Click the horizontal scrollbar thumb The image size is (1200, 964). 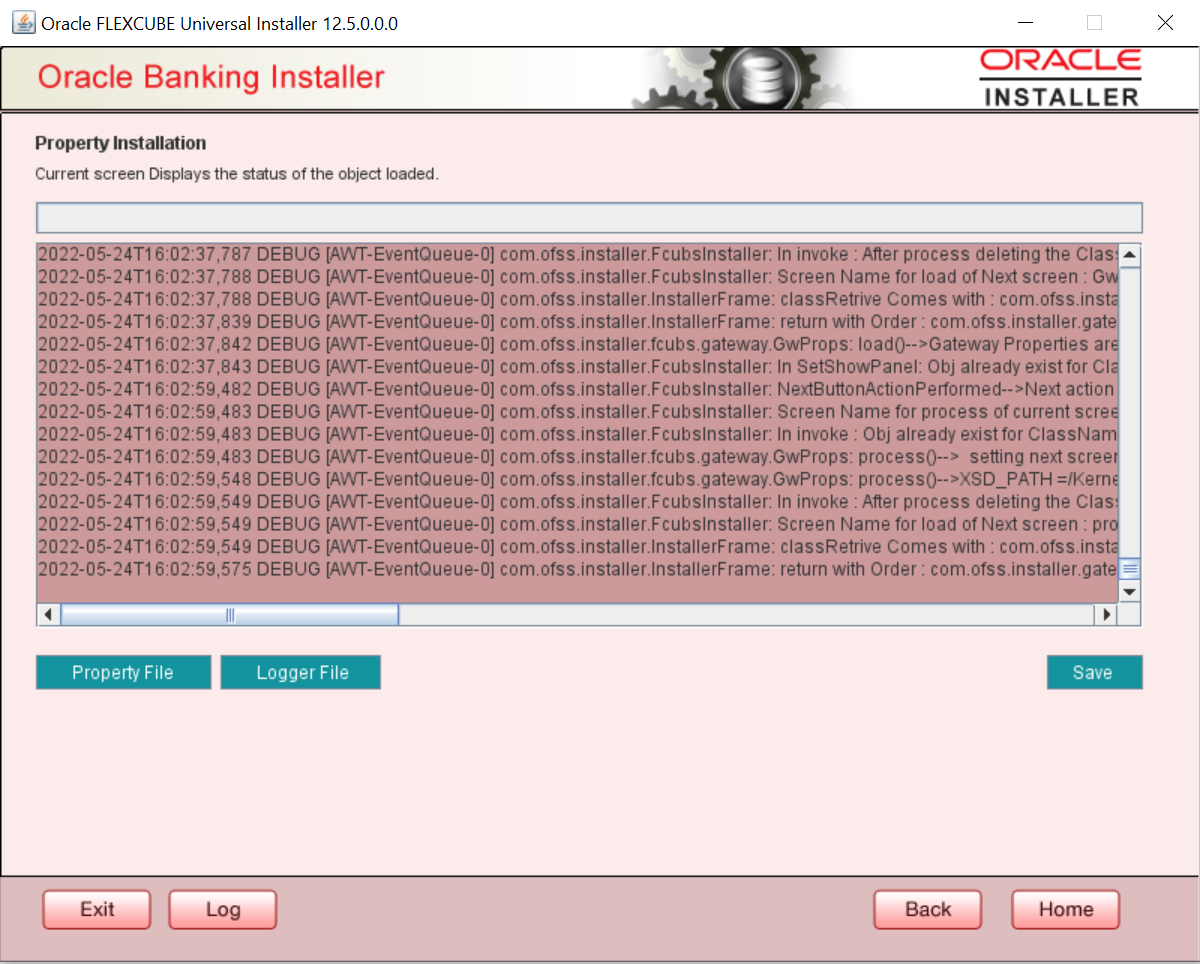click(x=230, y=615)
